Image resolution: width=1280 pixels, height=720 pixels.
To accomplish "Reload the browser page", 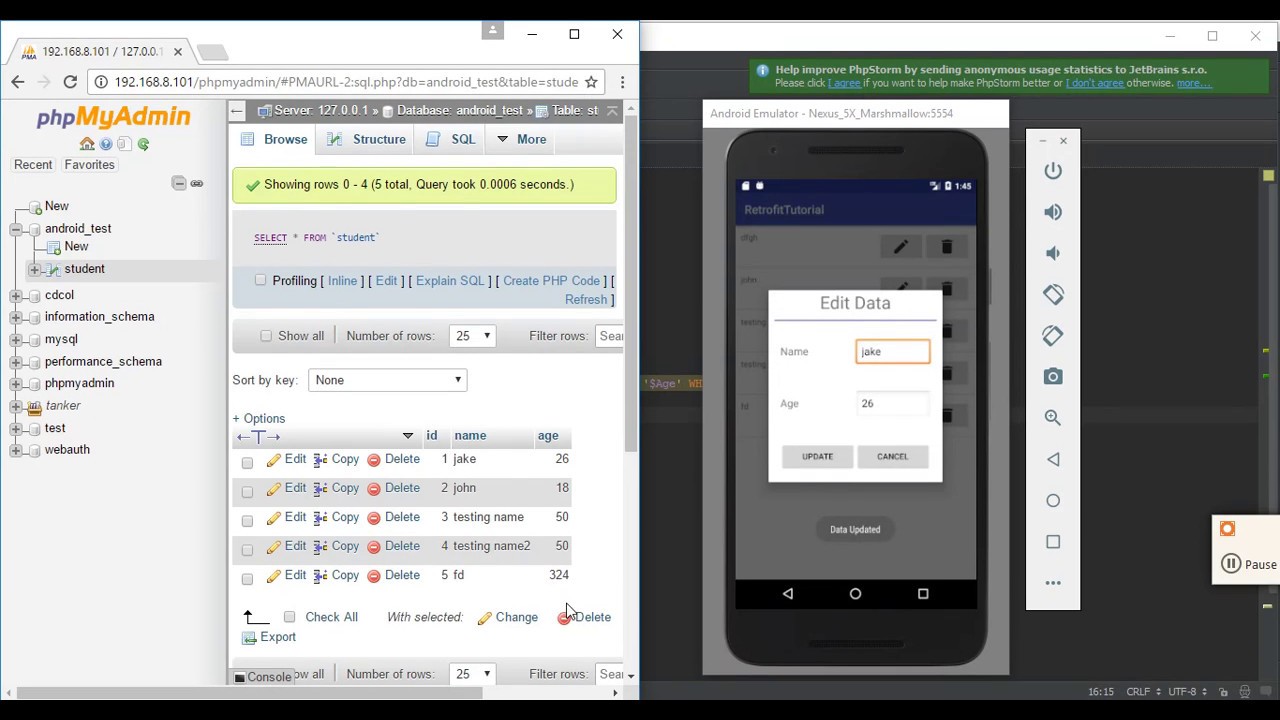I will [x=70, y=82].
